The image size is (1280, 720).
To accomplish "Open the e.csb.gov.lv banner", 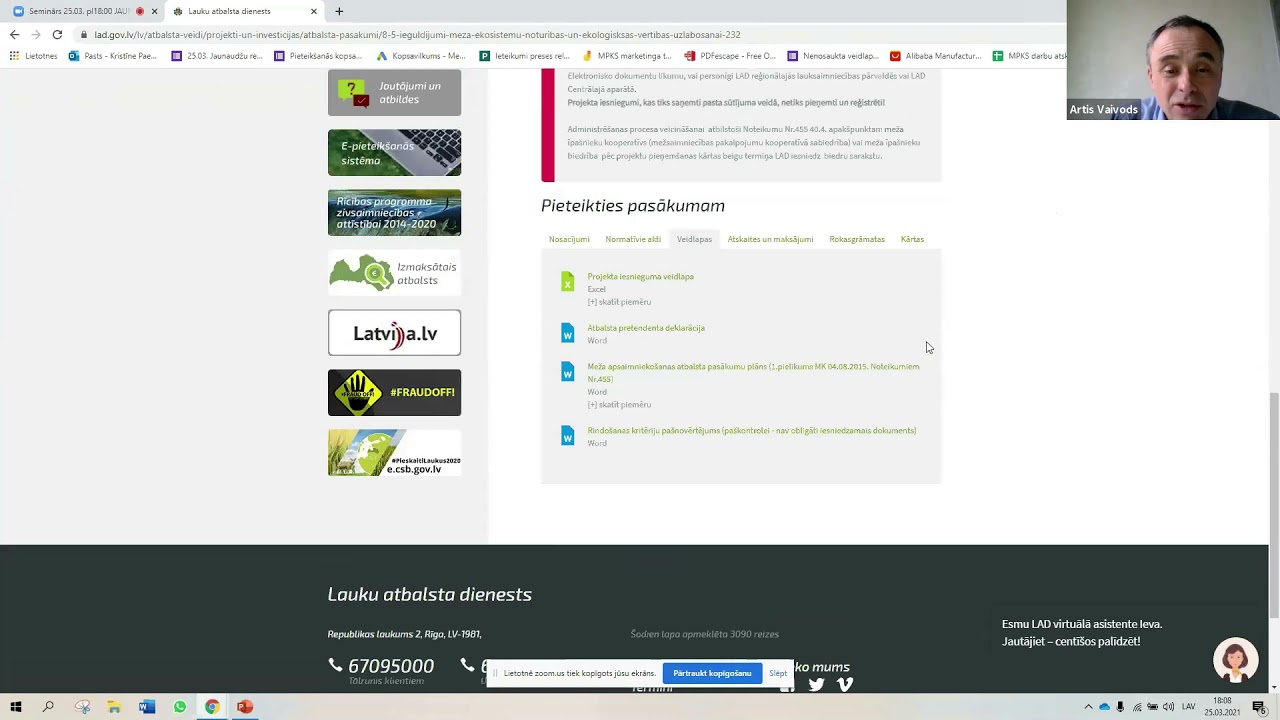I will tap(394, 453).
